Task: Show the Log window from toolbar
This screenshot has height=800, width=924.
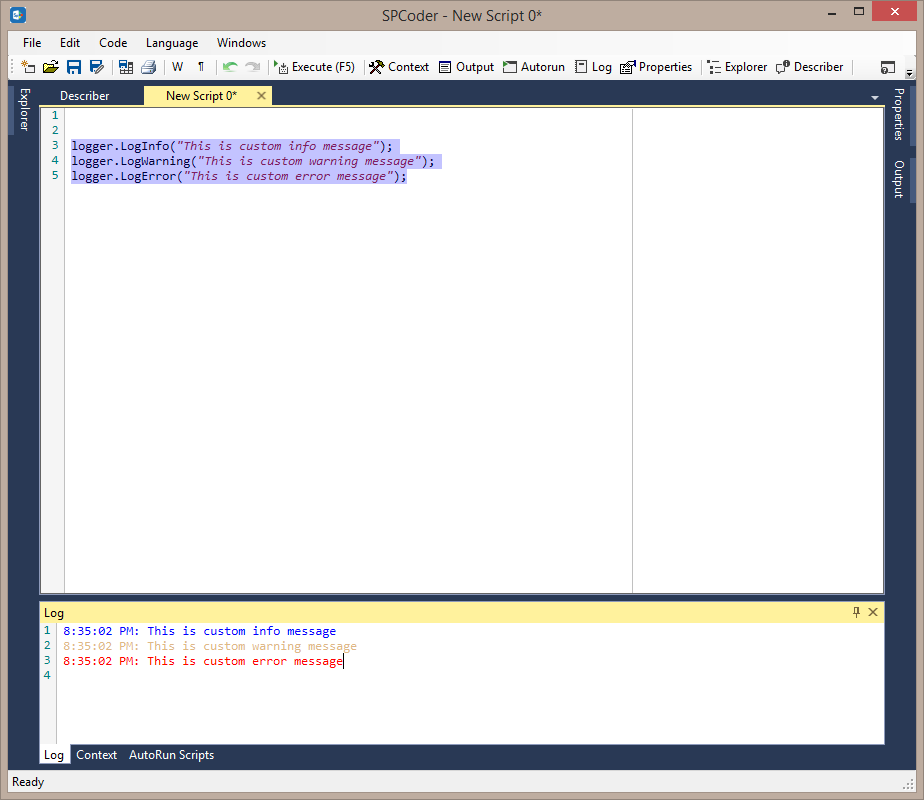Action: (593, 67)
